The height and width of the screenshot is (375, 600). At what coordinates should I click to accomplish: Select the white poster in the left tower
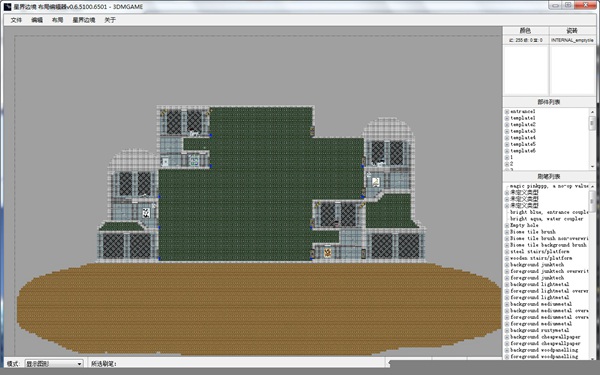pos(146,212)
